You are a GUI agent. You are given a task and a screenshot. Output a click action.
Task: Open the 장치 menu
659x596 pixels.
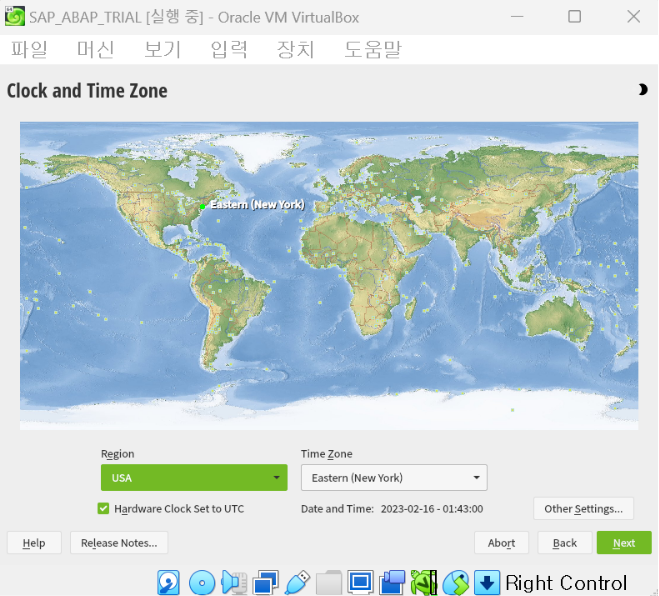pos(295,49)
